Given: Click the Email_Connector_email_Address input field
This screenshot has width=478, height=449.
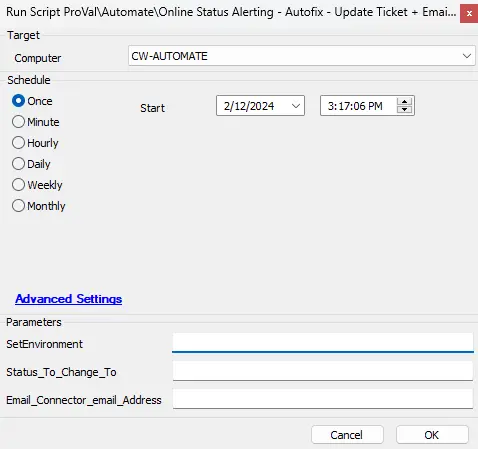Looking at the screenshot, I should pos(323,399).
